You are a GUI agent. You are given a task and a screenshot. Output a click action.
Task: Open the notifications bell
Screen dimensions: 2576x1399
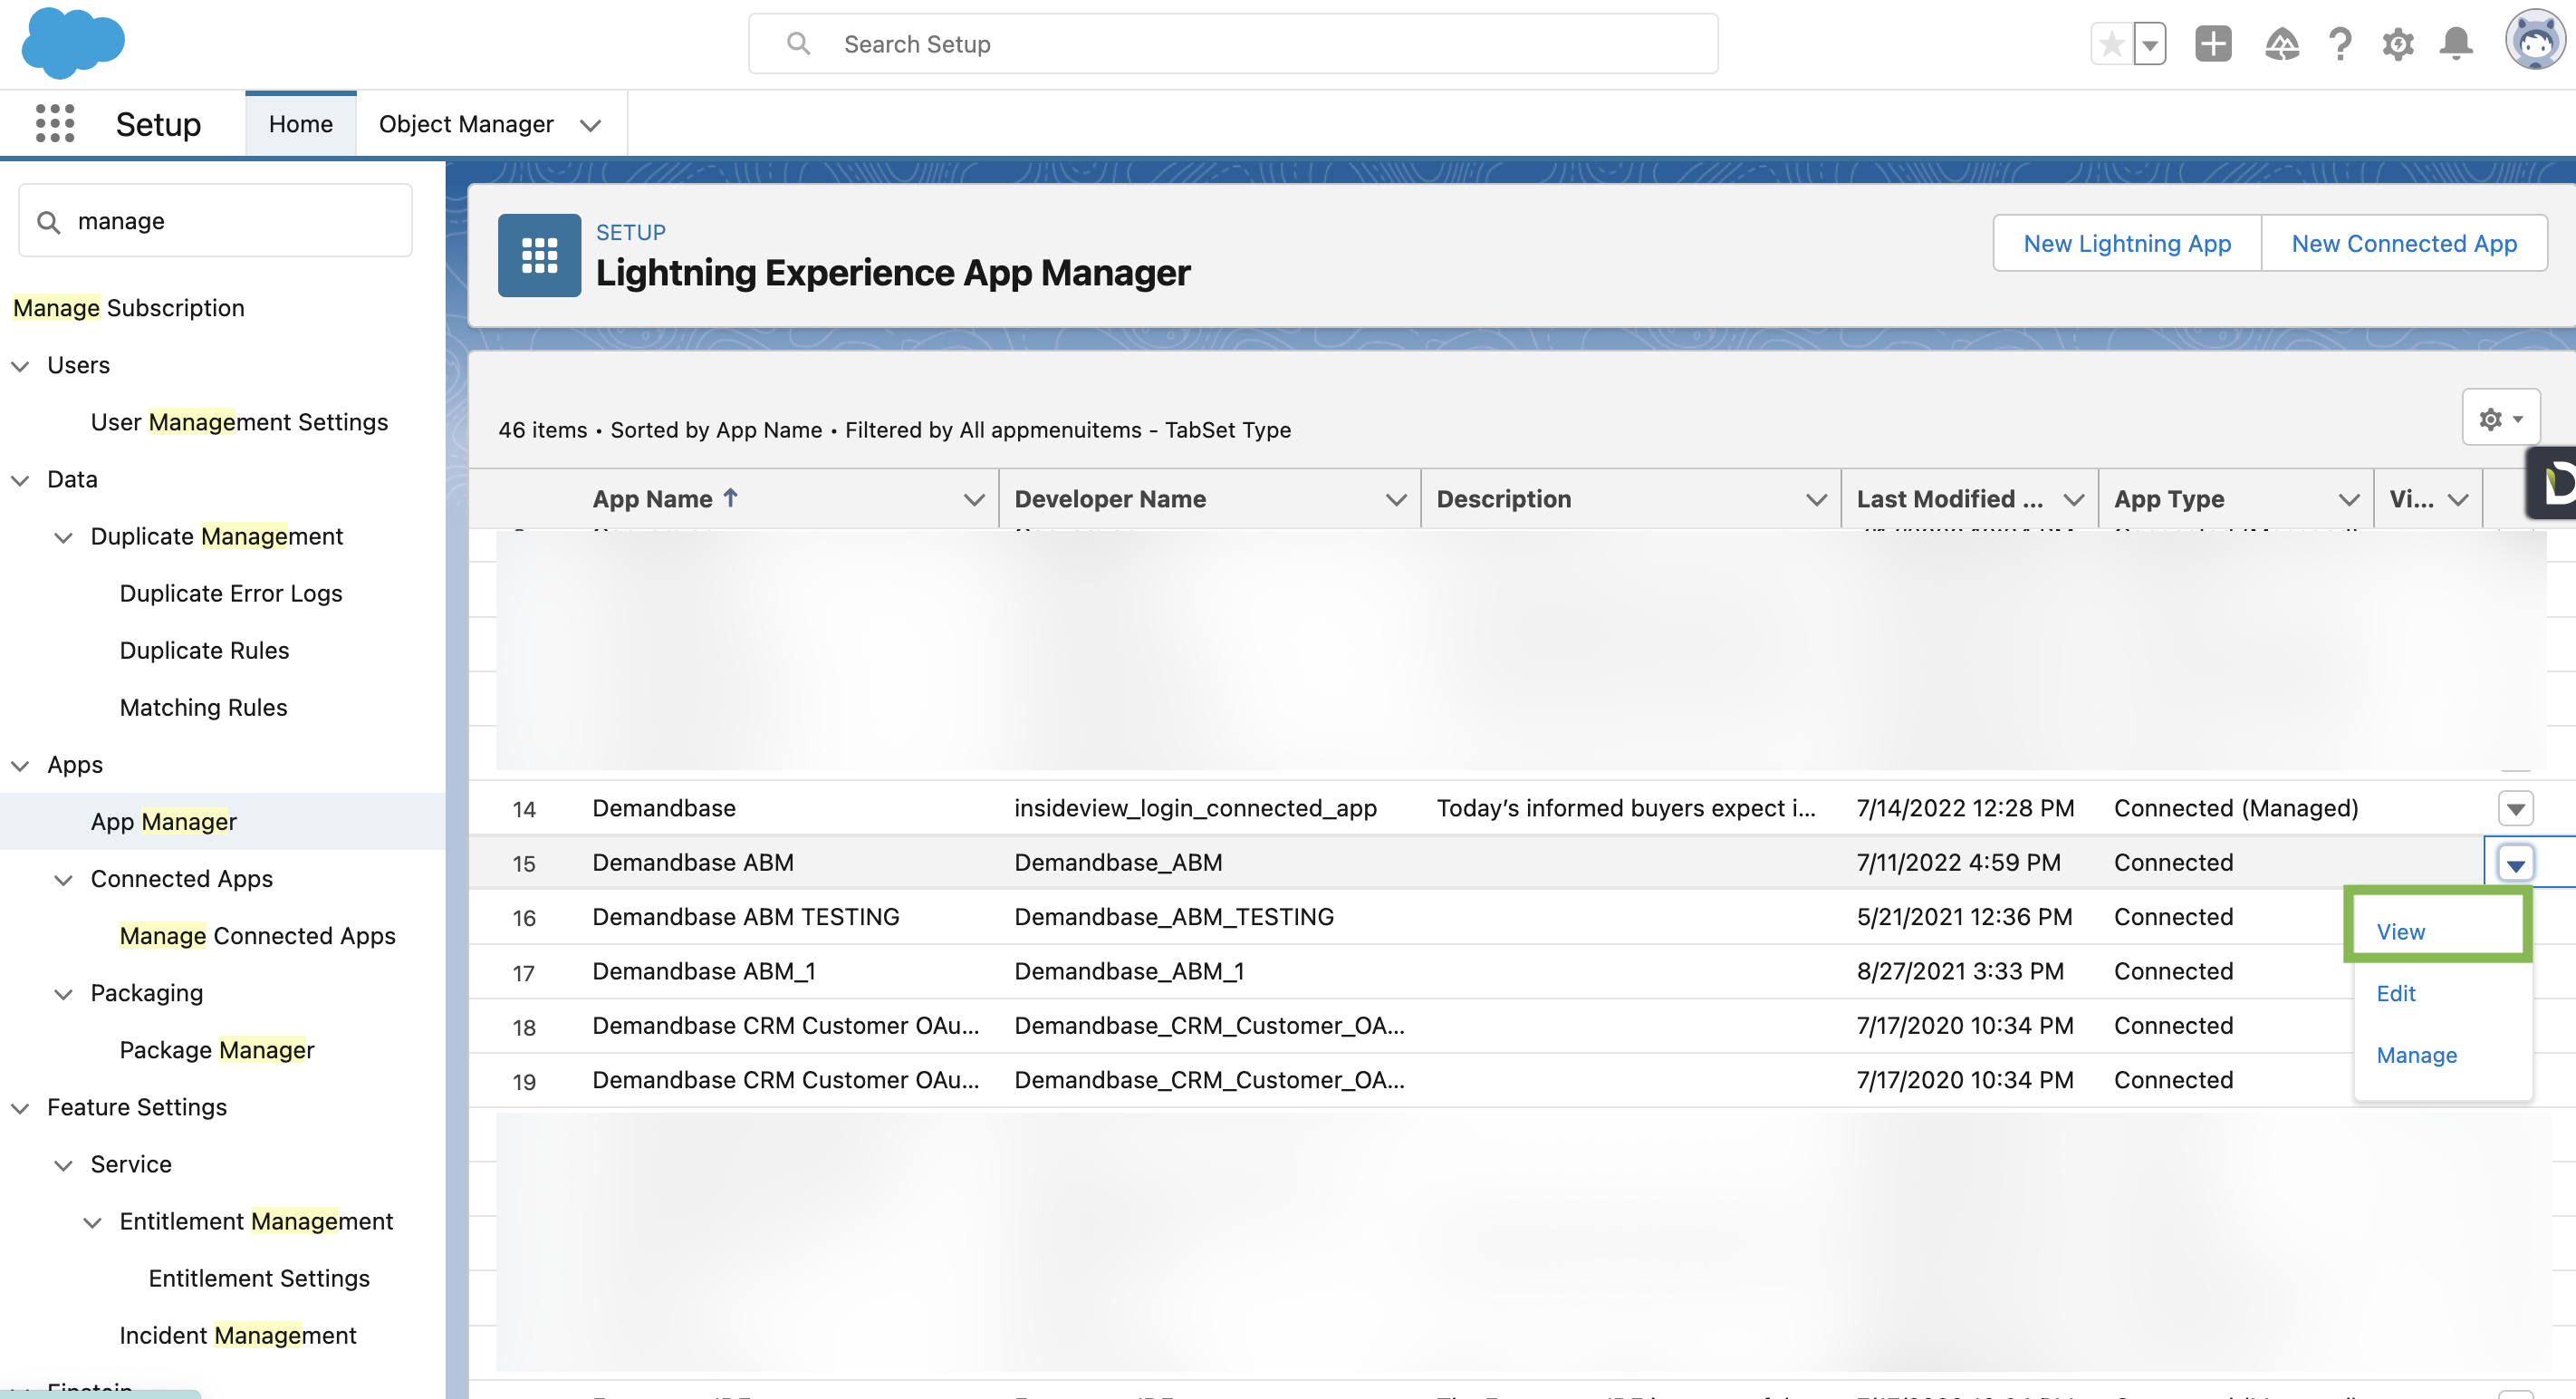tap(2455, 44)
